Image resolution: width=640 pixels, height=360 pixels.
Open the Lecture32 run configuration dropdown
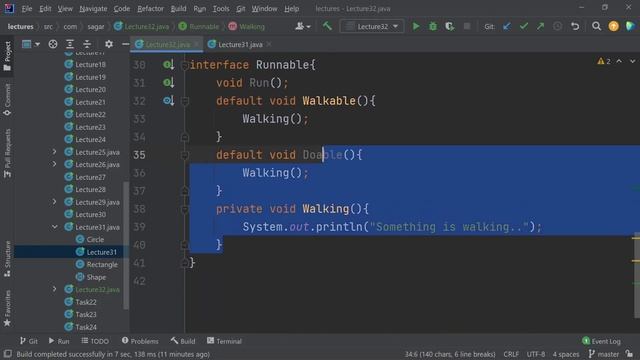(x=372, y=27)
